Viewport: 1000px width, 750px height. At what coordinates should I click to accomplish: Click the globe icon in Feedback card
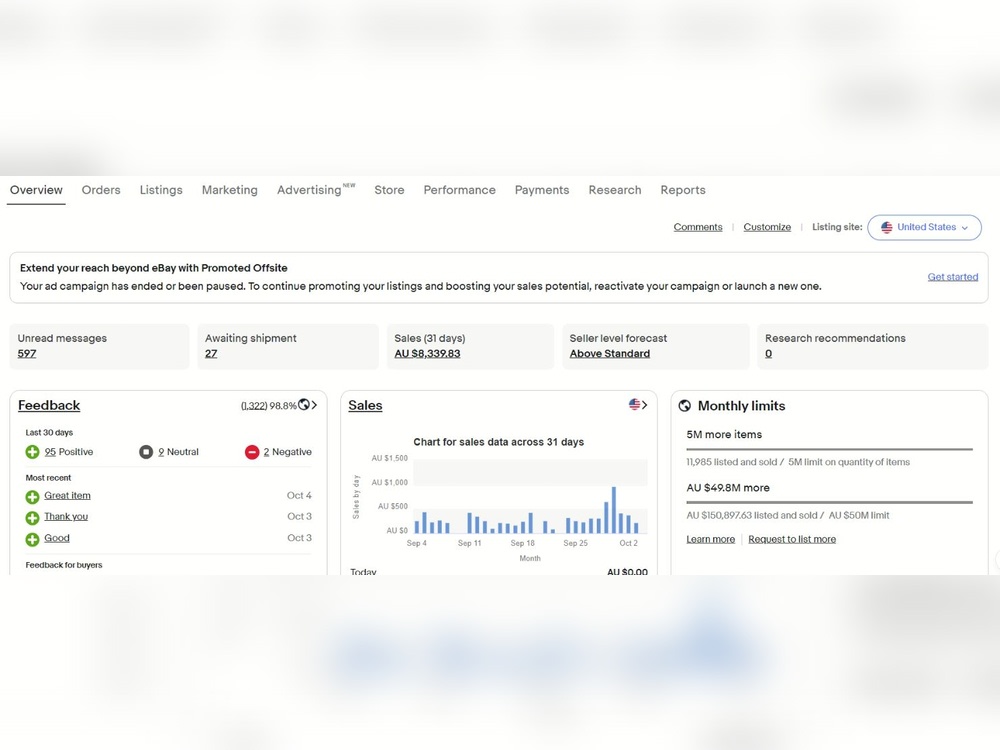pyautogui.click(x=304, y=404)
